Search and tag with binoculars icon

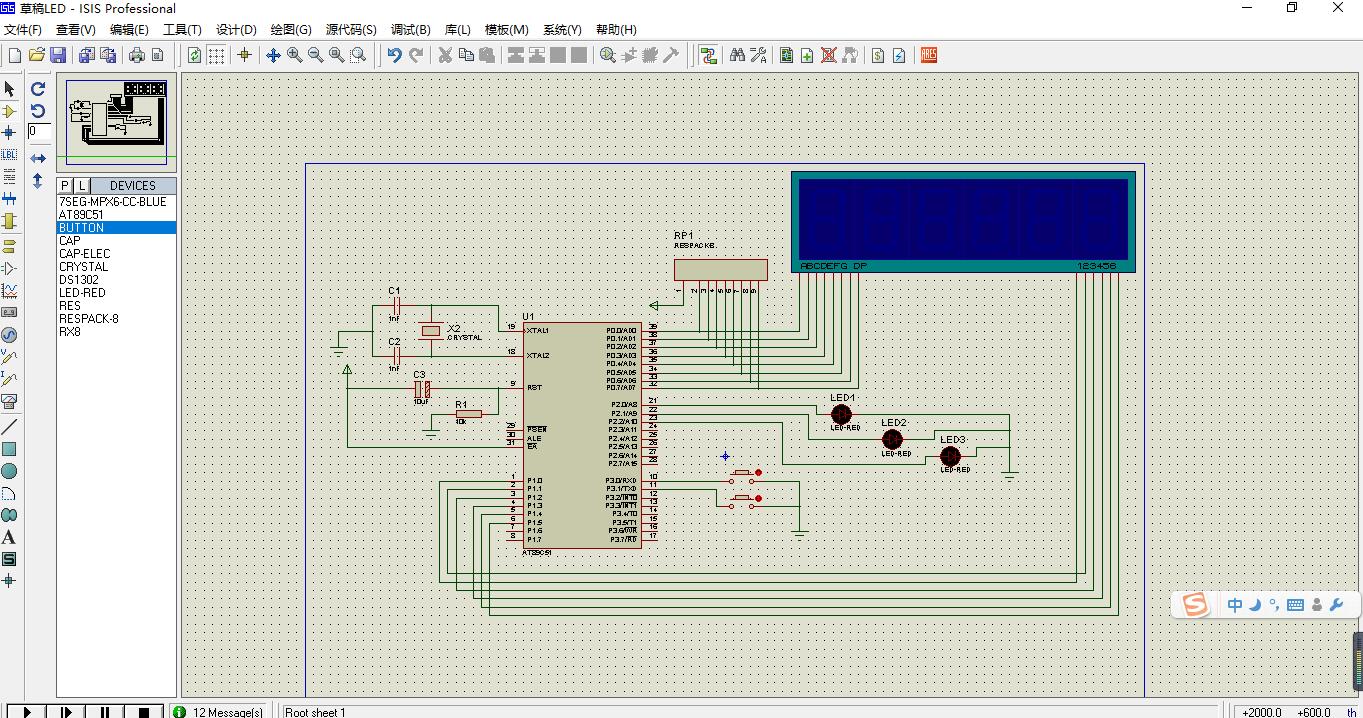(737, 55)
